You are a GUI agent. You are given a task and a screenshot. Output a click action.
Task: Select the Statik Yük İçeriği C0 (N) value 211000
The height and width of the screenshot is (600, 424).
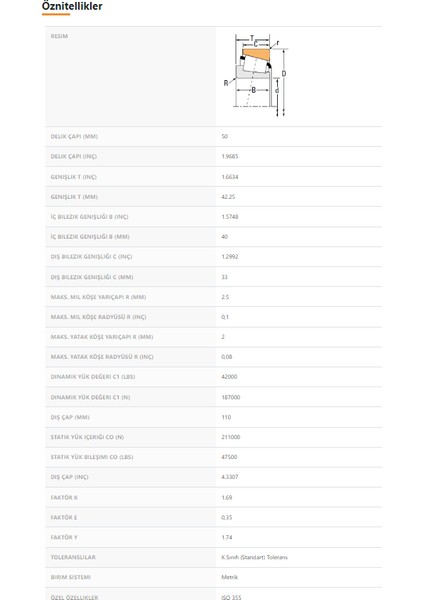231,437
